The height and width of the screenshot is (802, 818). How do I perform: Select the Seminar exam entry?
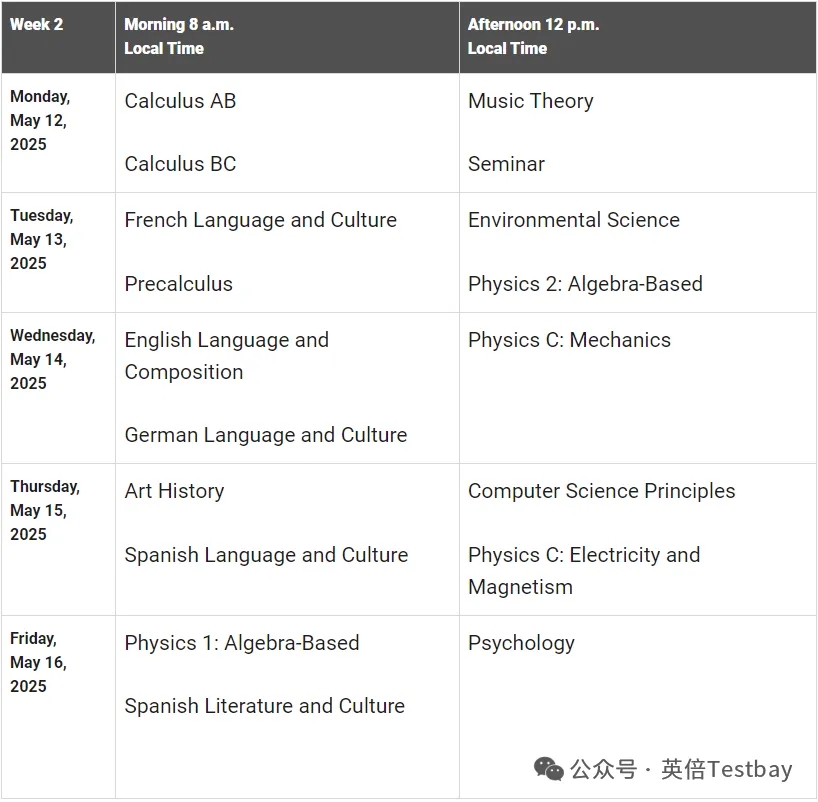pos(506,164)
